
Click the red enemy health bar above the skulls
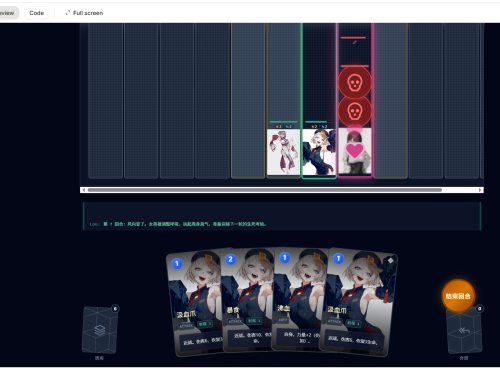[x=355, y=66]
